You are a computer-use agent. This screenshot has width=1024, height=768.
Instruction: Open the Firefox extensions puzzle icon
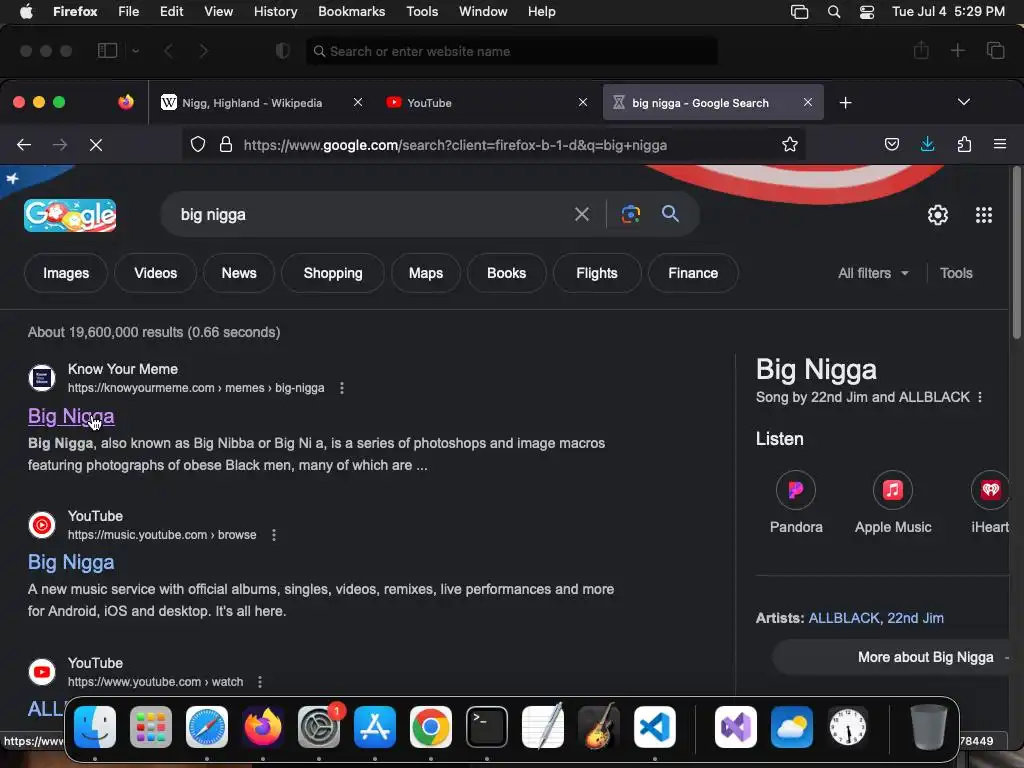[964, 144]
